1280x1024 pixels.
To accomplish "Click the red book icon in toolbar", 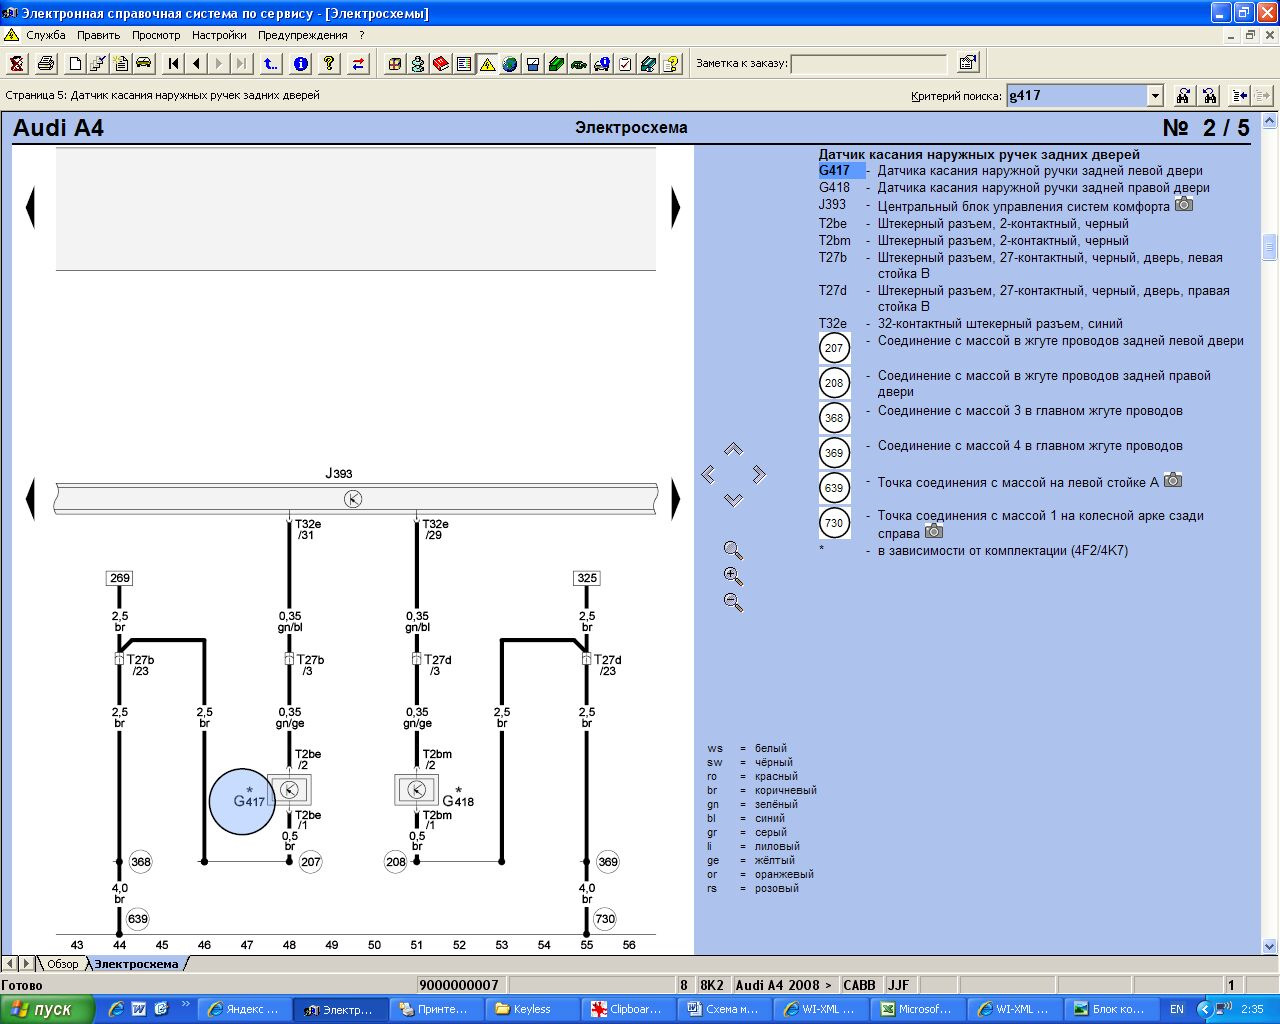I will click(441, 64).
